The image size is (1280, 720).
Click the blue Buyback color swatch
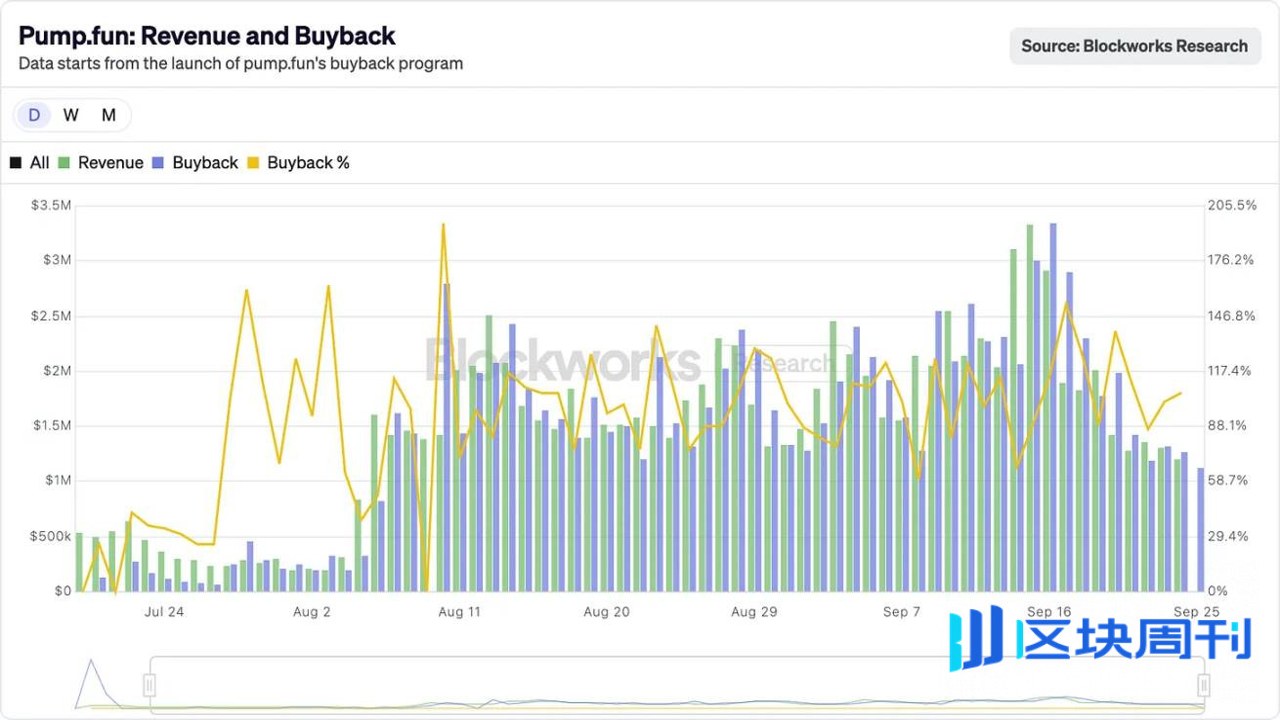(158, 163)
